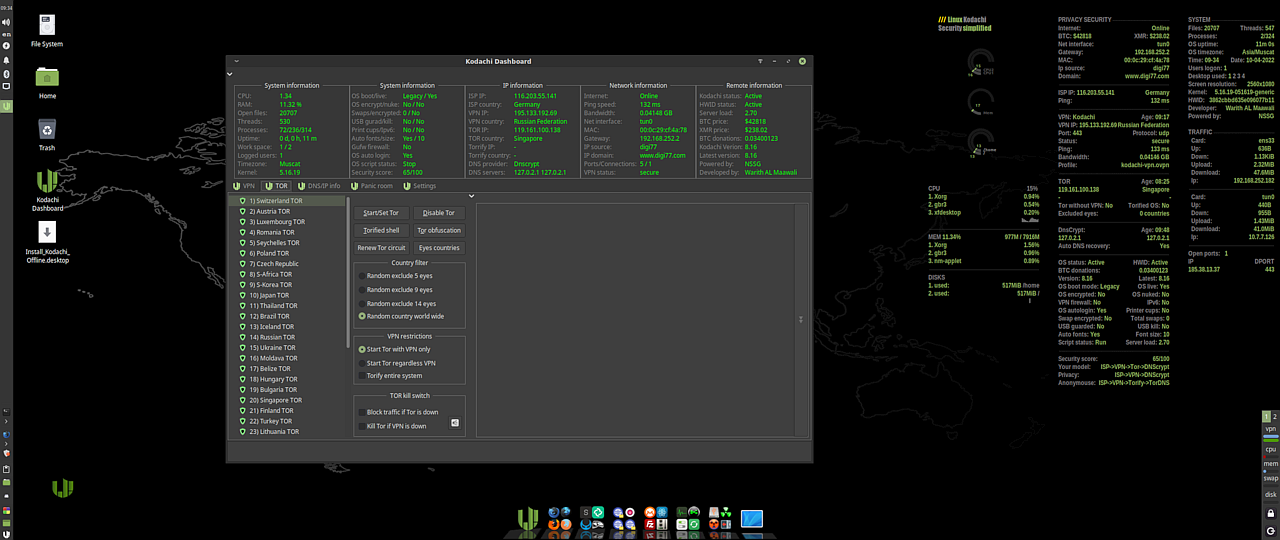
Task: Switch to workspace 2 in the right panel
Action: tap(1274, 416)
